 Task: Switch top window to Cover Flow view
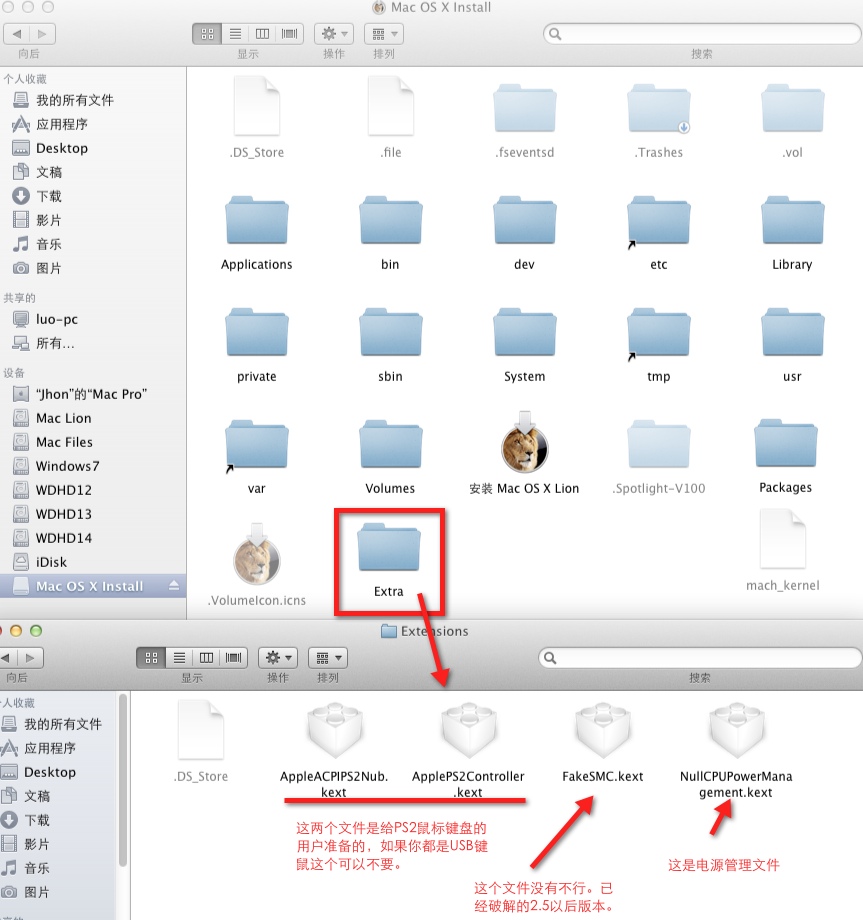coord(290,34)
